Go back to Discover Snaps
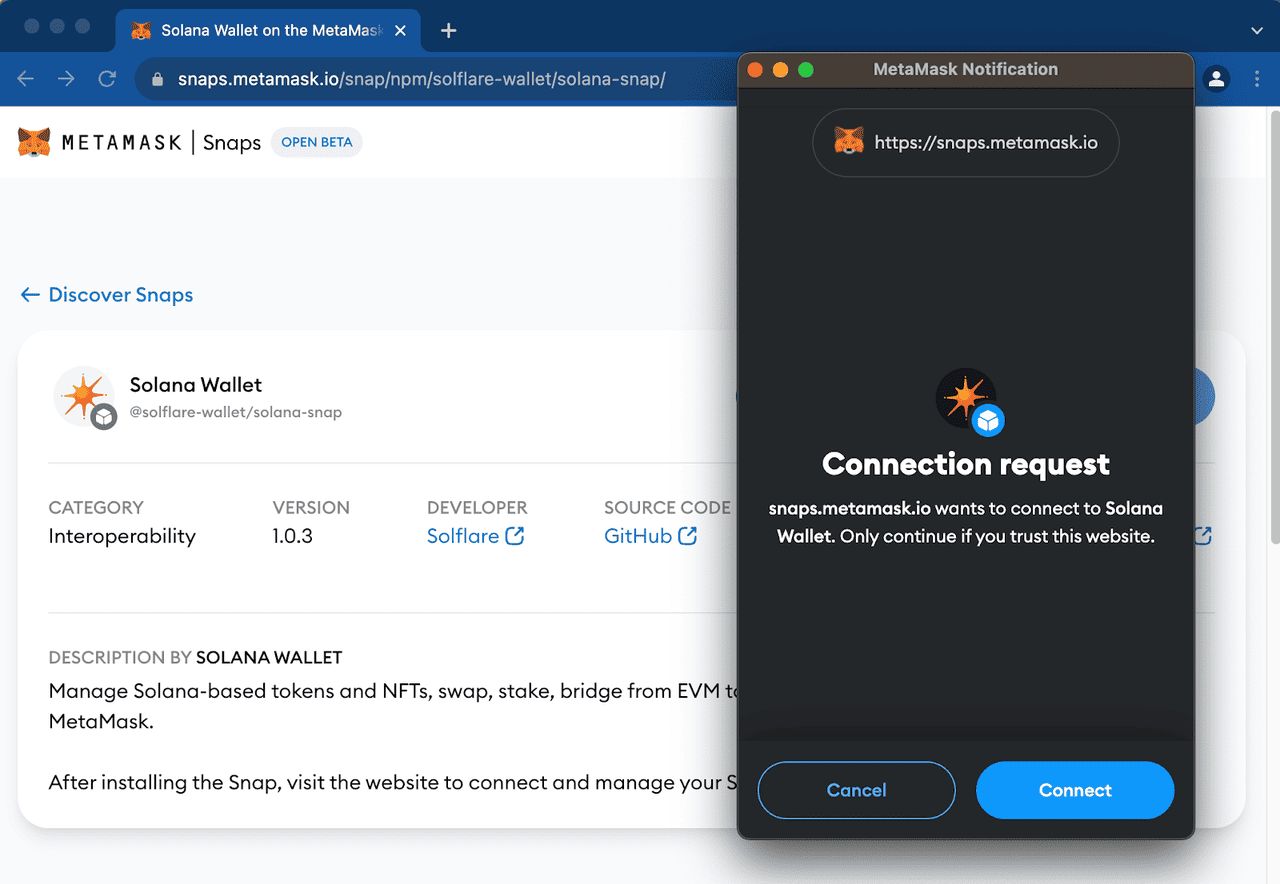 point(107,295)
